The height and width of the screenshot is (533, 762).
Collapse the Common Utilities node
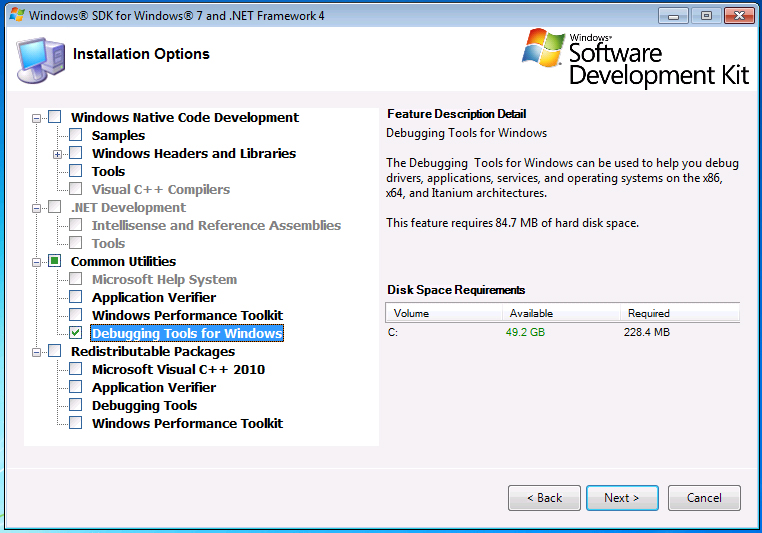36,262
